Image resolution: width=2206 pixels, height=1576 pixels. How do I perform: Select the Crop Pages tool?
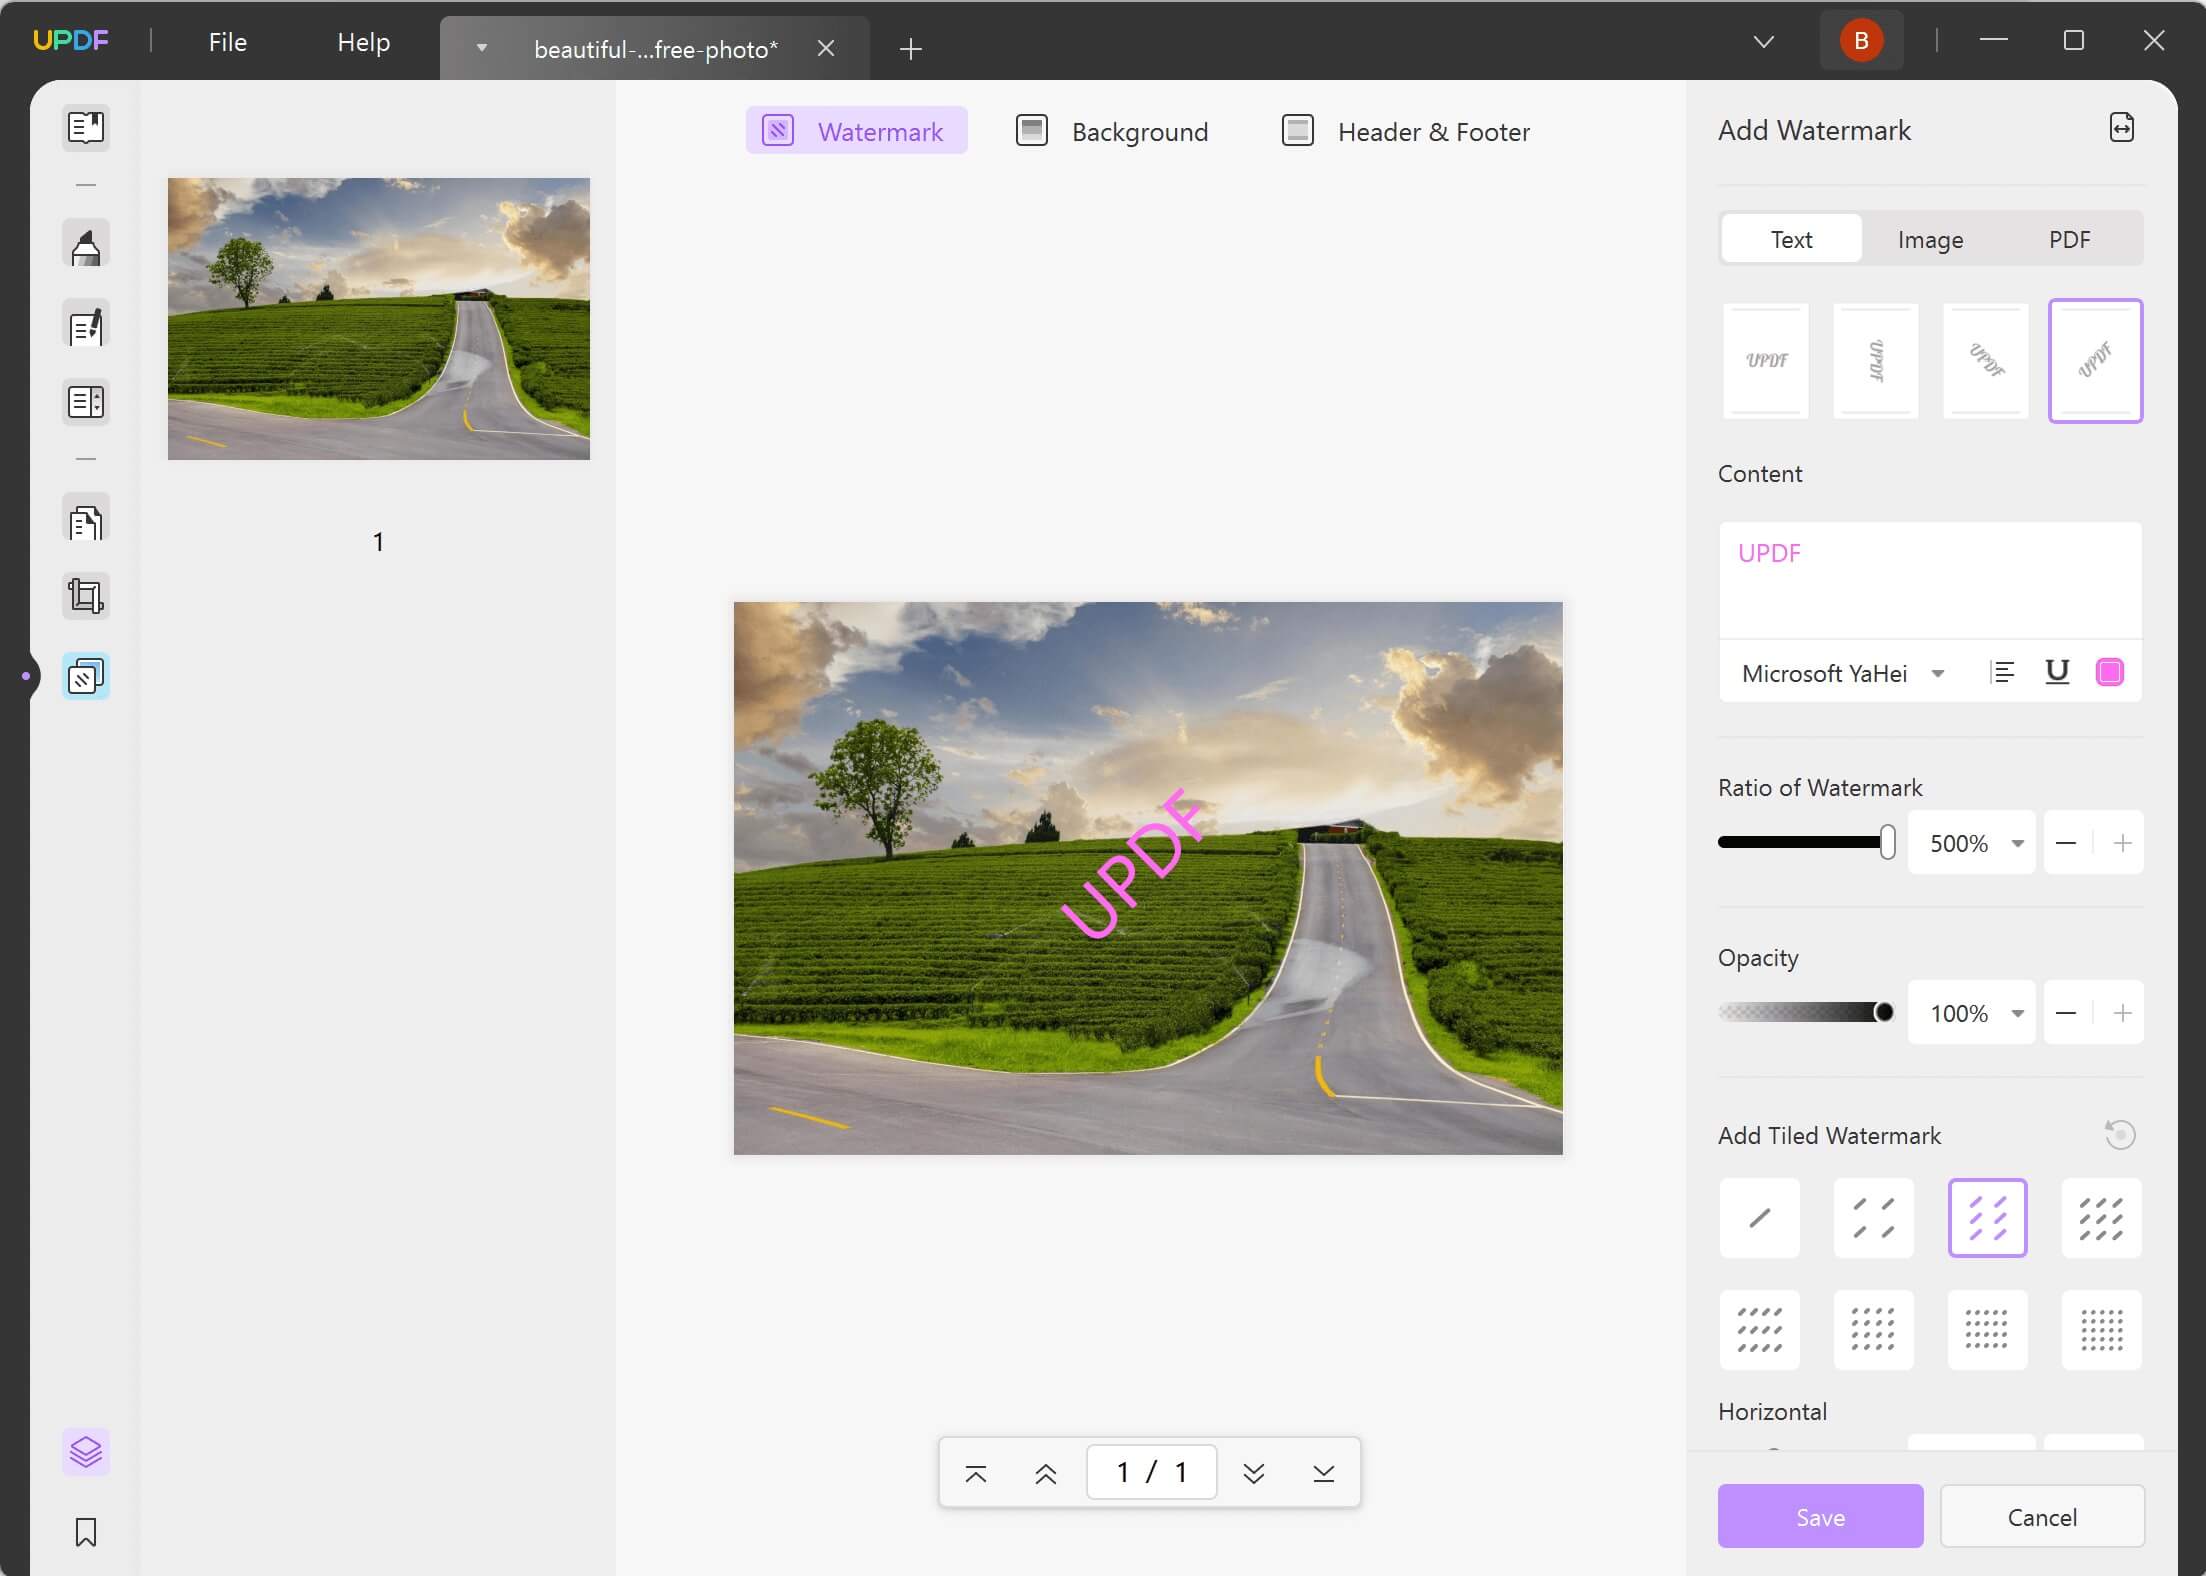(86, 595)
